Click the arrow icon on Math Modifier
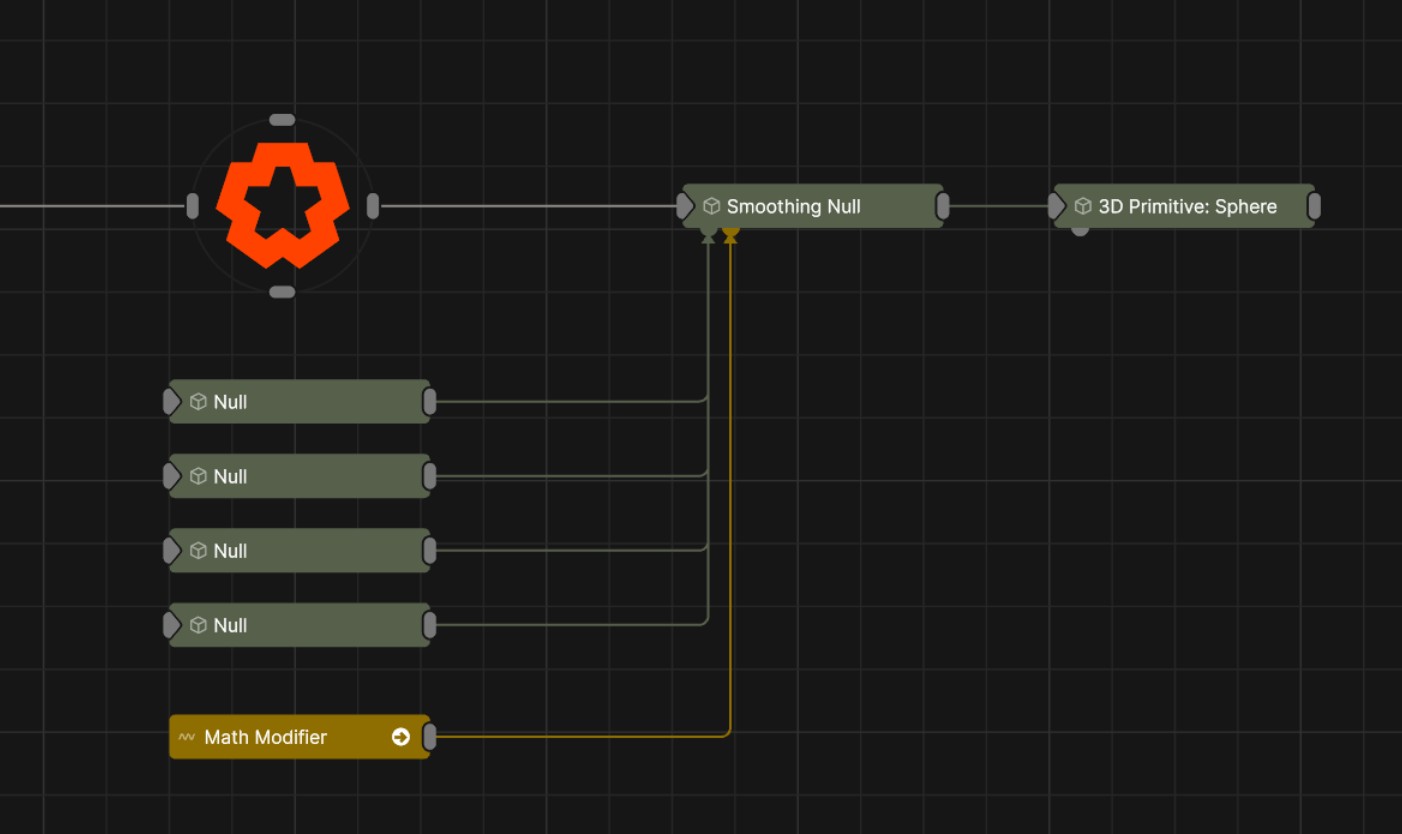 point(401,737)
